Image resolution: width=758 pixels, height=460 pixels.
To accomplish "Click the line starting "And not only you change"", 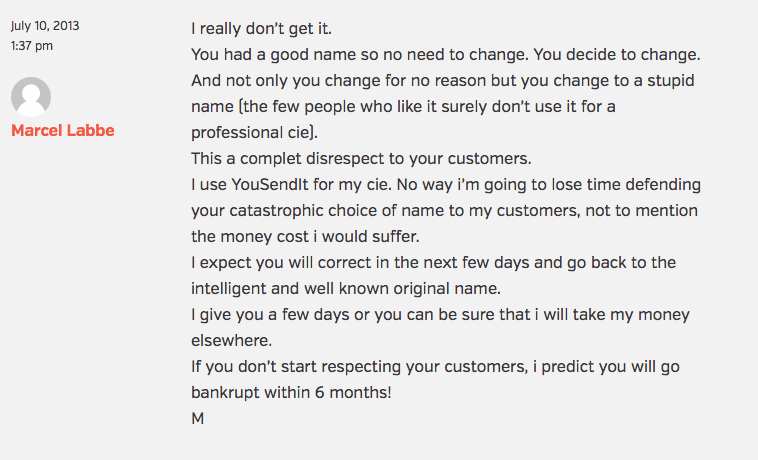I will (444, 81).
